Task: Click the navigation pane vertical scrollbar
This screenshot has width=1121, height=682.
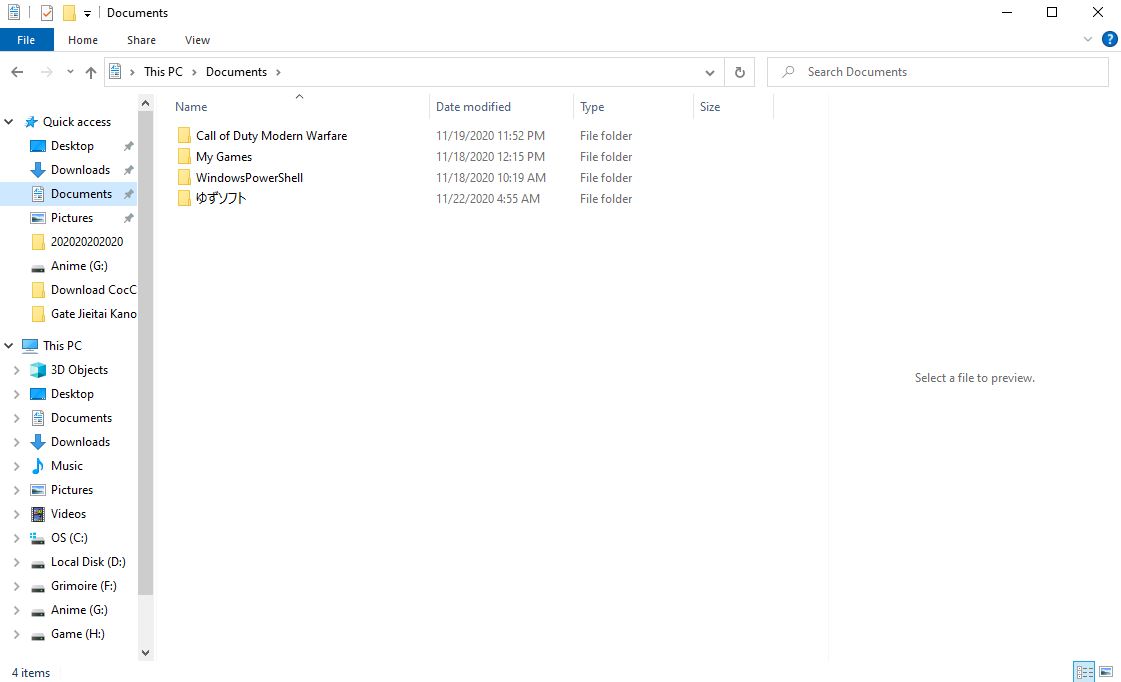Action: point(145,350)
